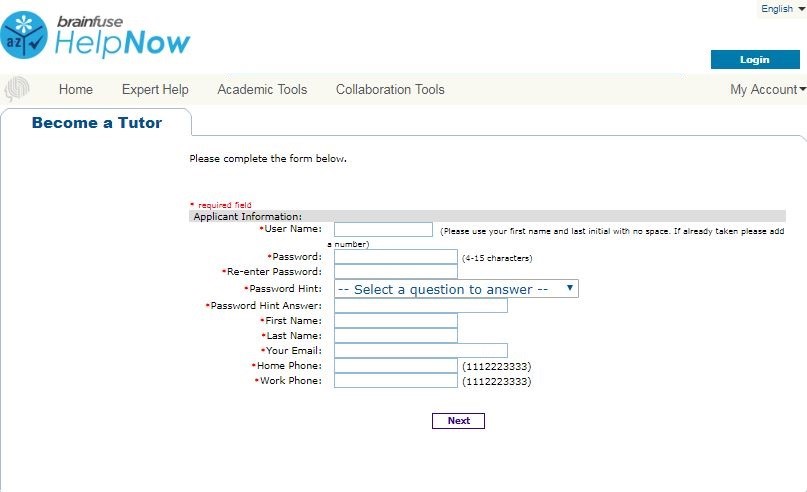
Task: Open the Academic Tools menu
Action: click(262, 89)
